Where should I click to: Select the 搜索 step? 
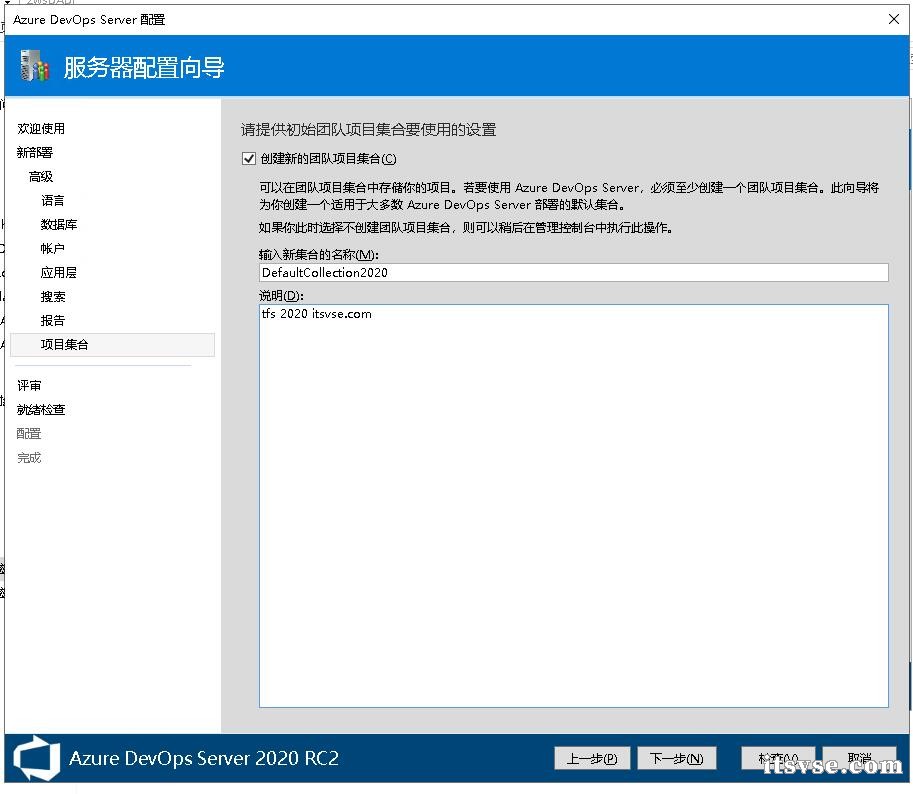pyautogui.click(x=52, y=297)
